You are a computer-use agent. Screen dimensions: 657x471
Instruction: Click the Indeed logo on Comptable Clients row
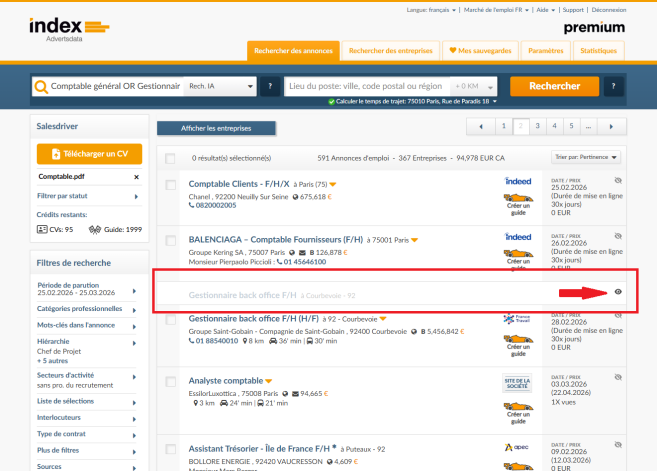[x=518, y=181]
